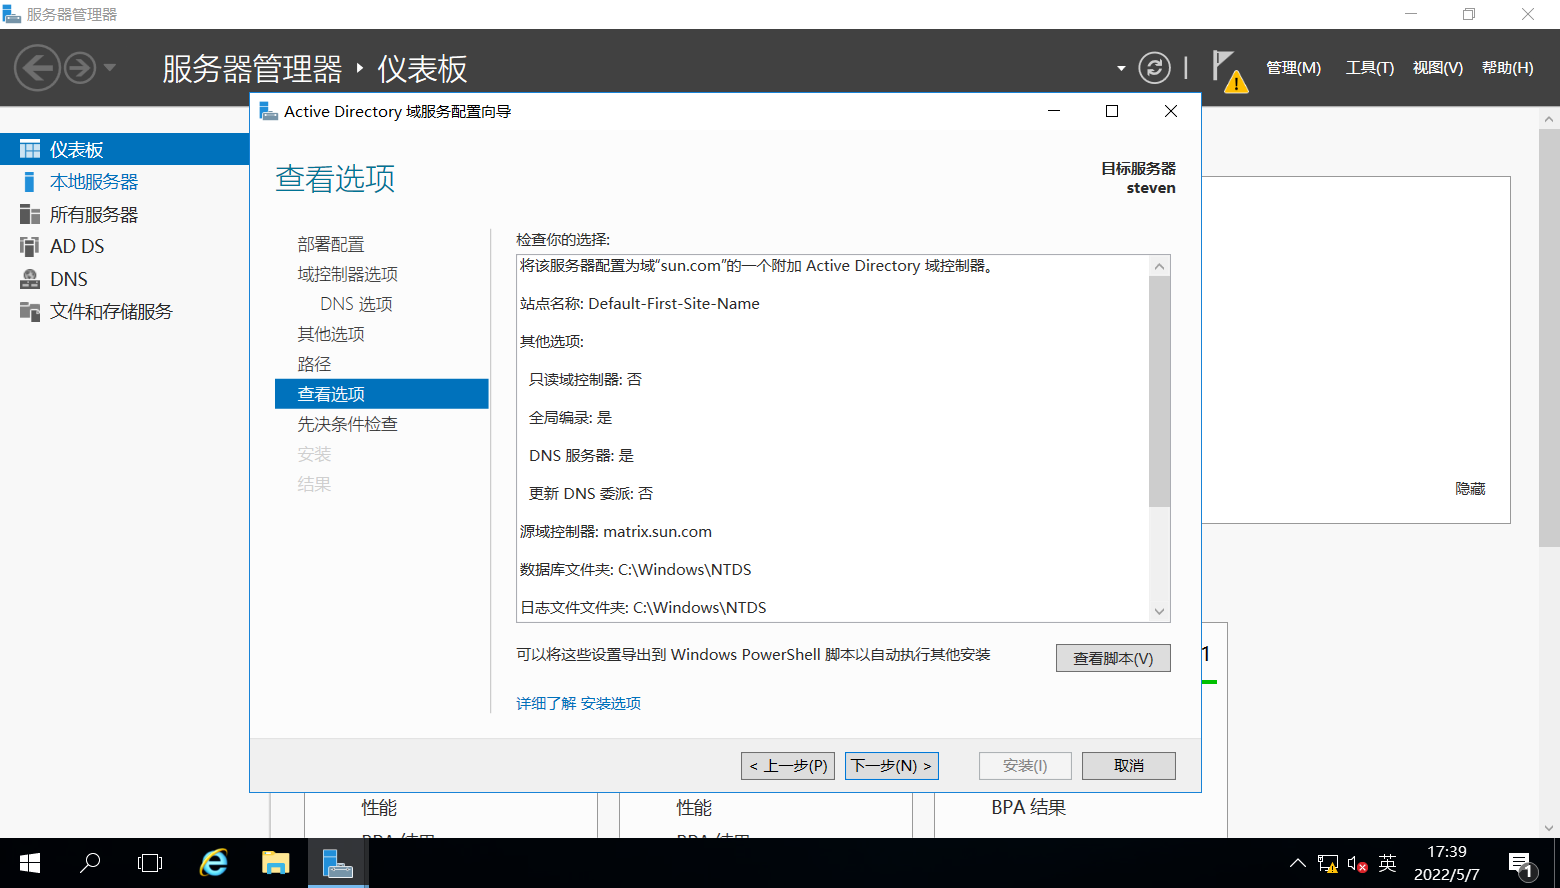Click the back navigation arrow in Server Manager
1560x888 pixels.
(37, 68)
